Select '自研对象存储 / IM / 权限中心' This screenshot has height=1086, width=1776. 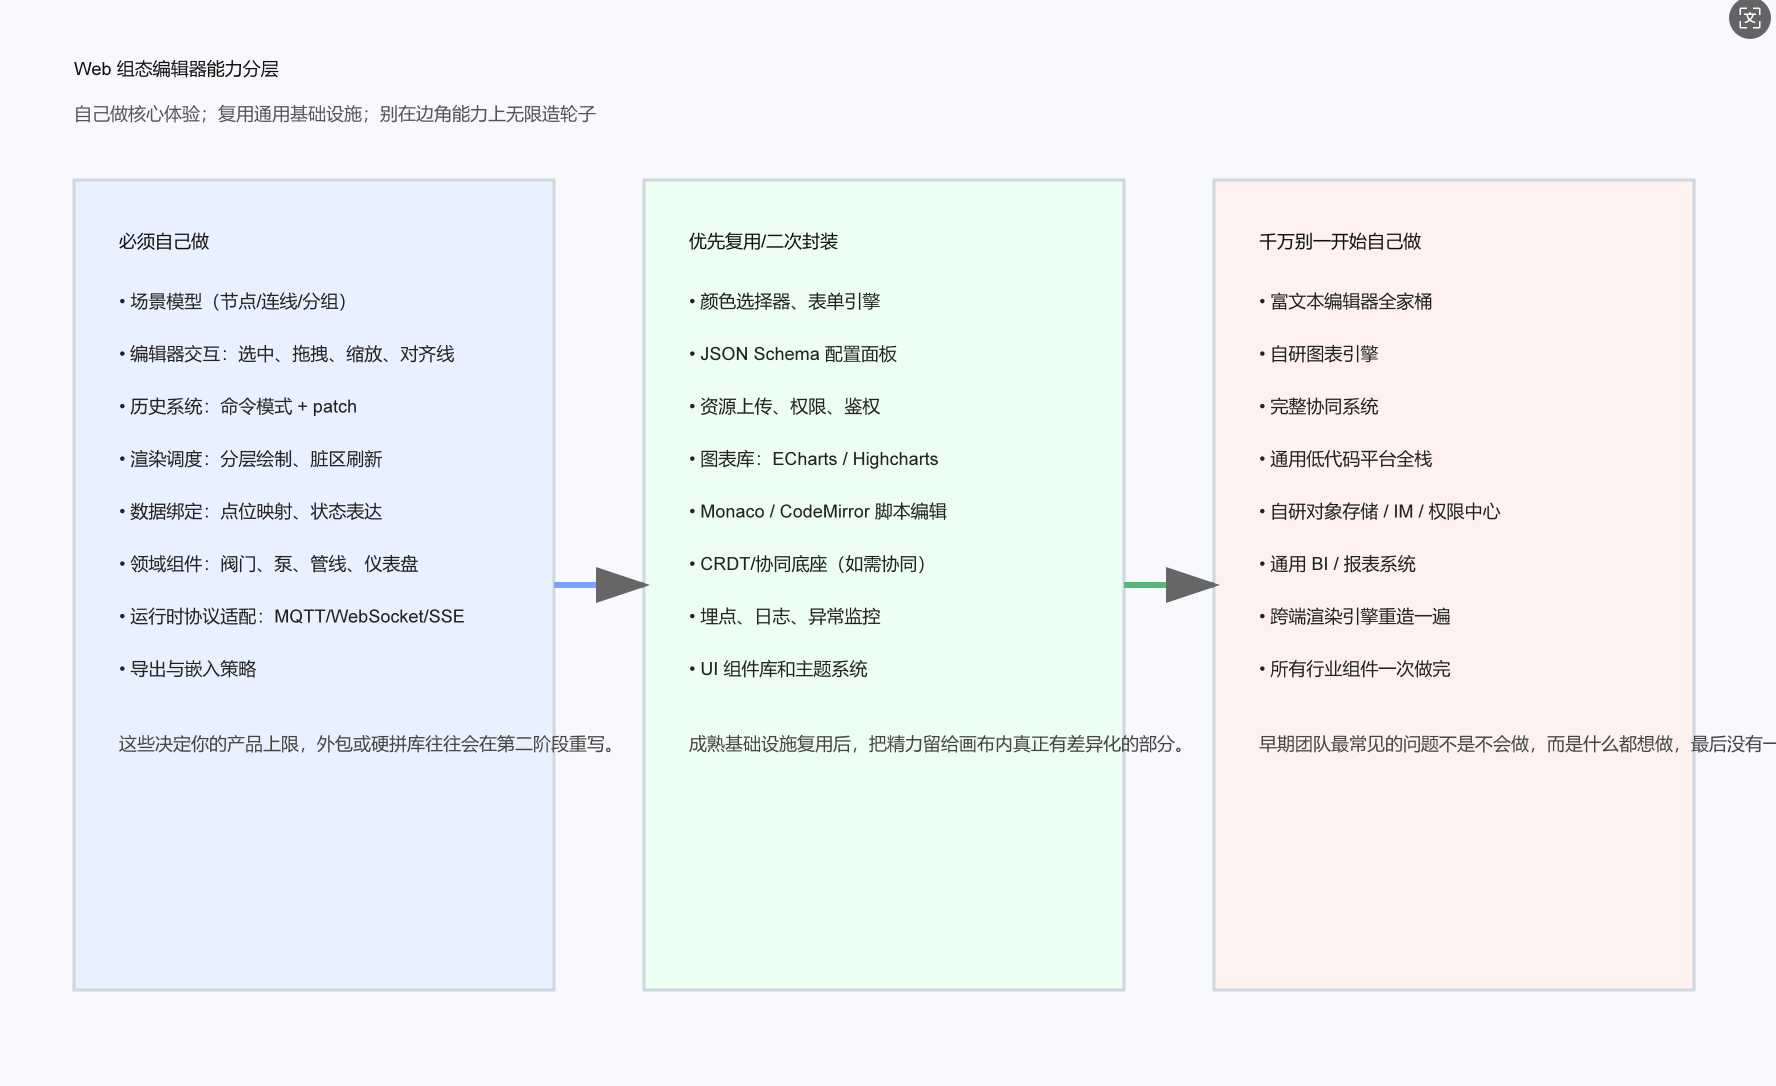point(1380,511)
